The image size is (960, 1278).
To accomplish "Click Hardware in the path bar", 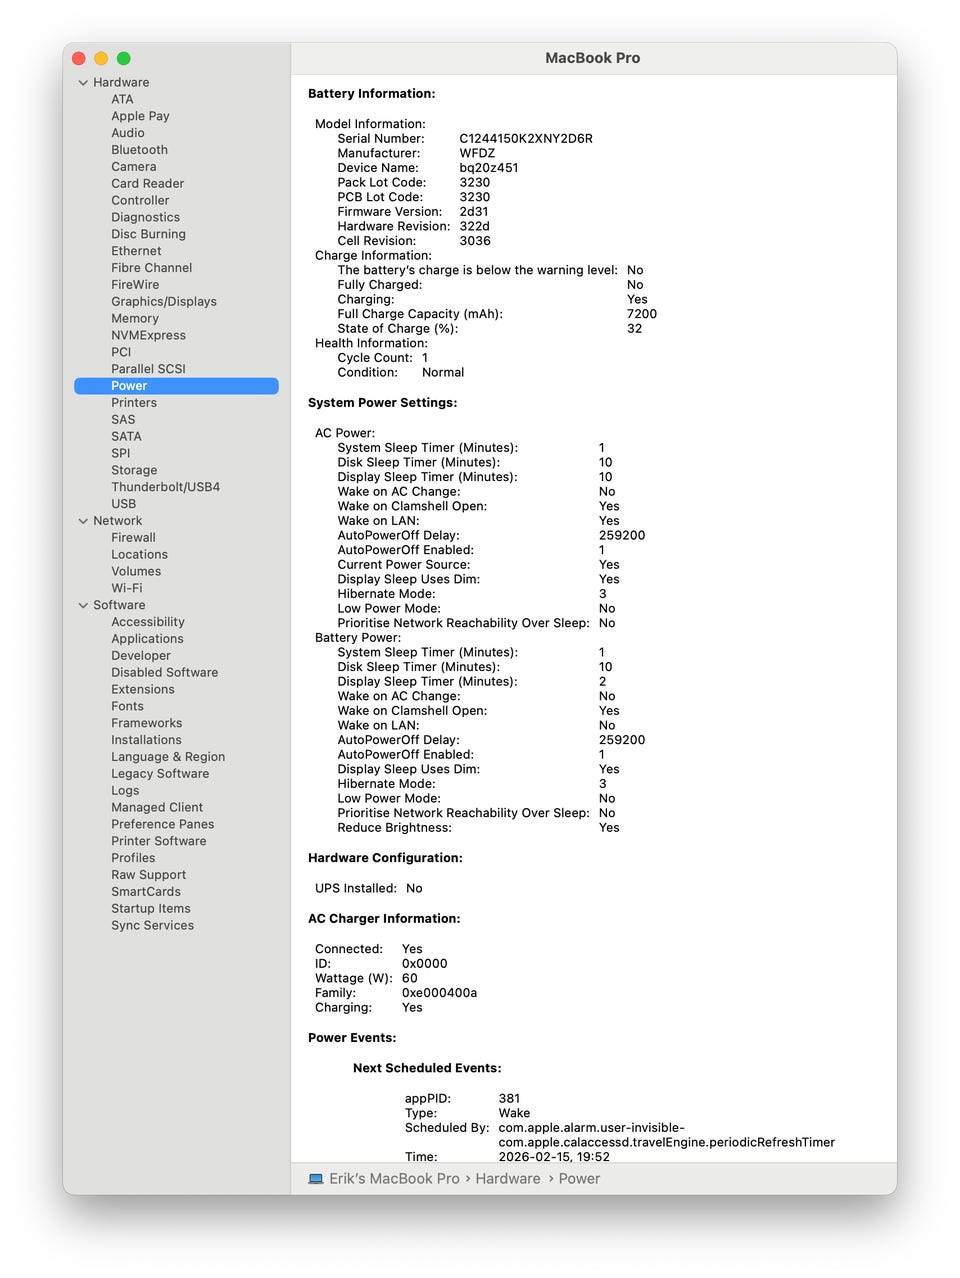I will coord(508,1179).
